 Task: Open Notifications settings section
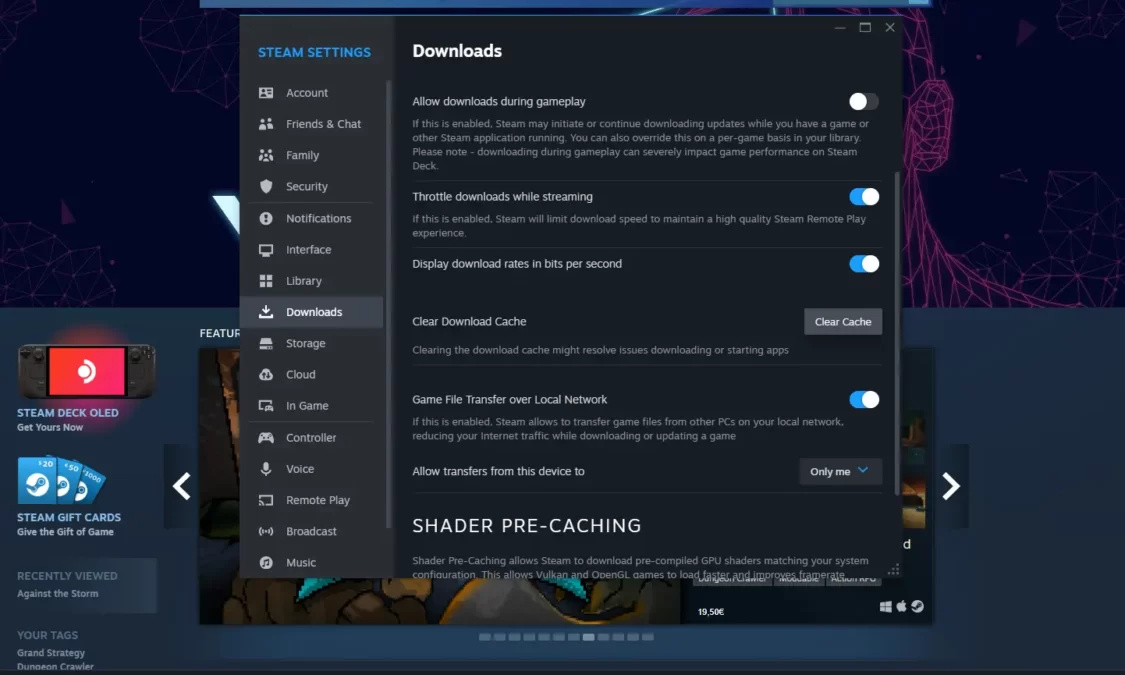pos(311,218)
